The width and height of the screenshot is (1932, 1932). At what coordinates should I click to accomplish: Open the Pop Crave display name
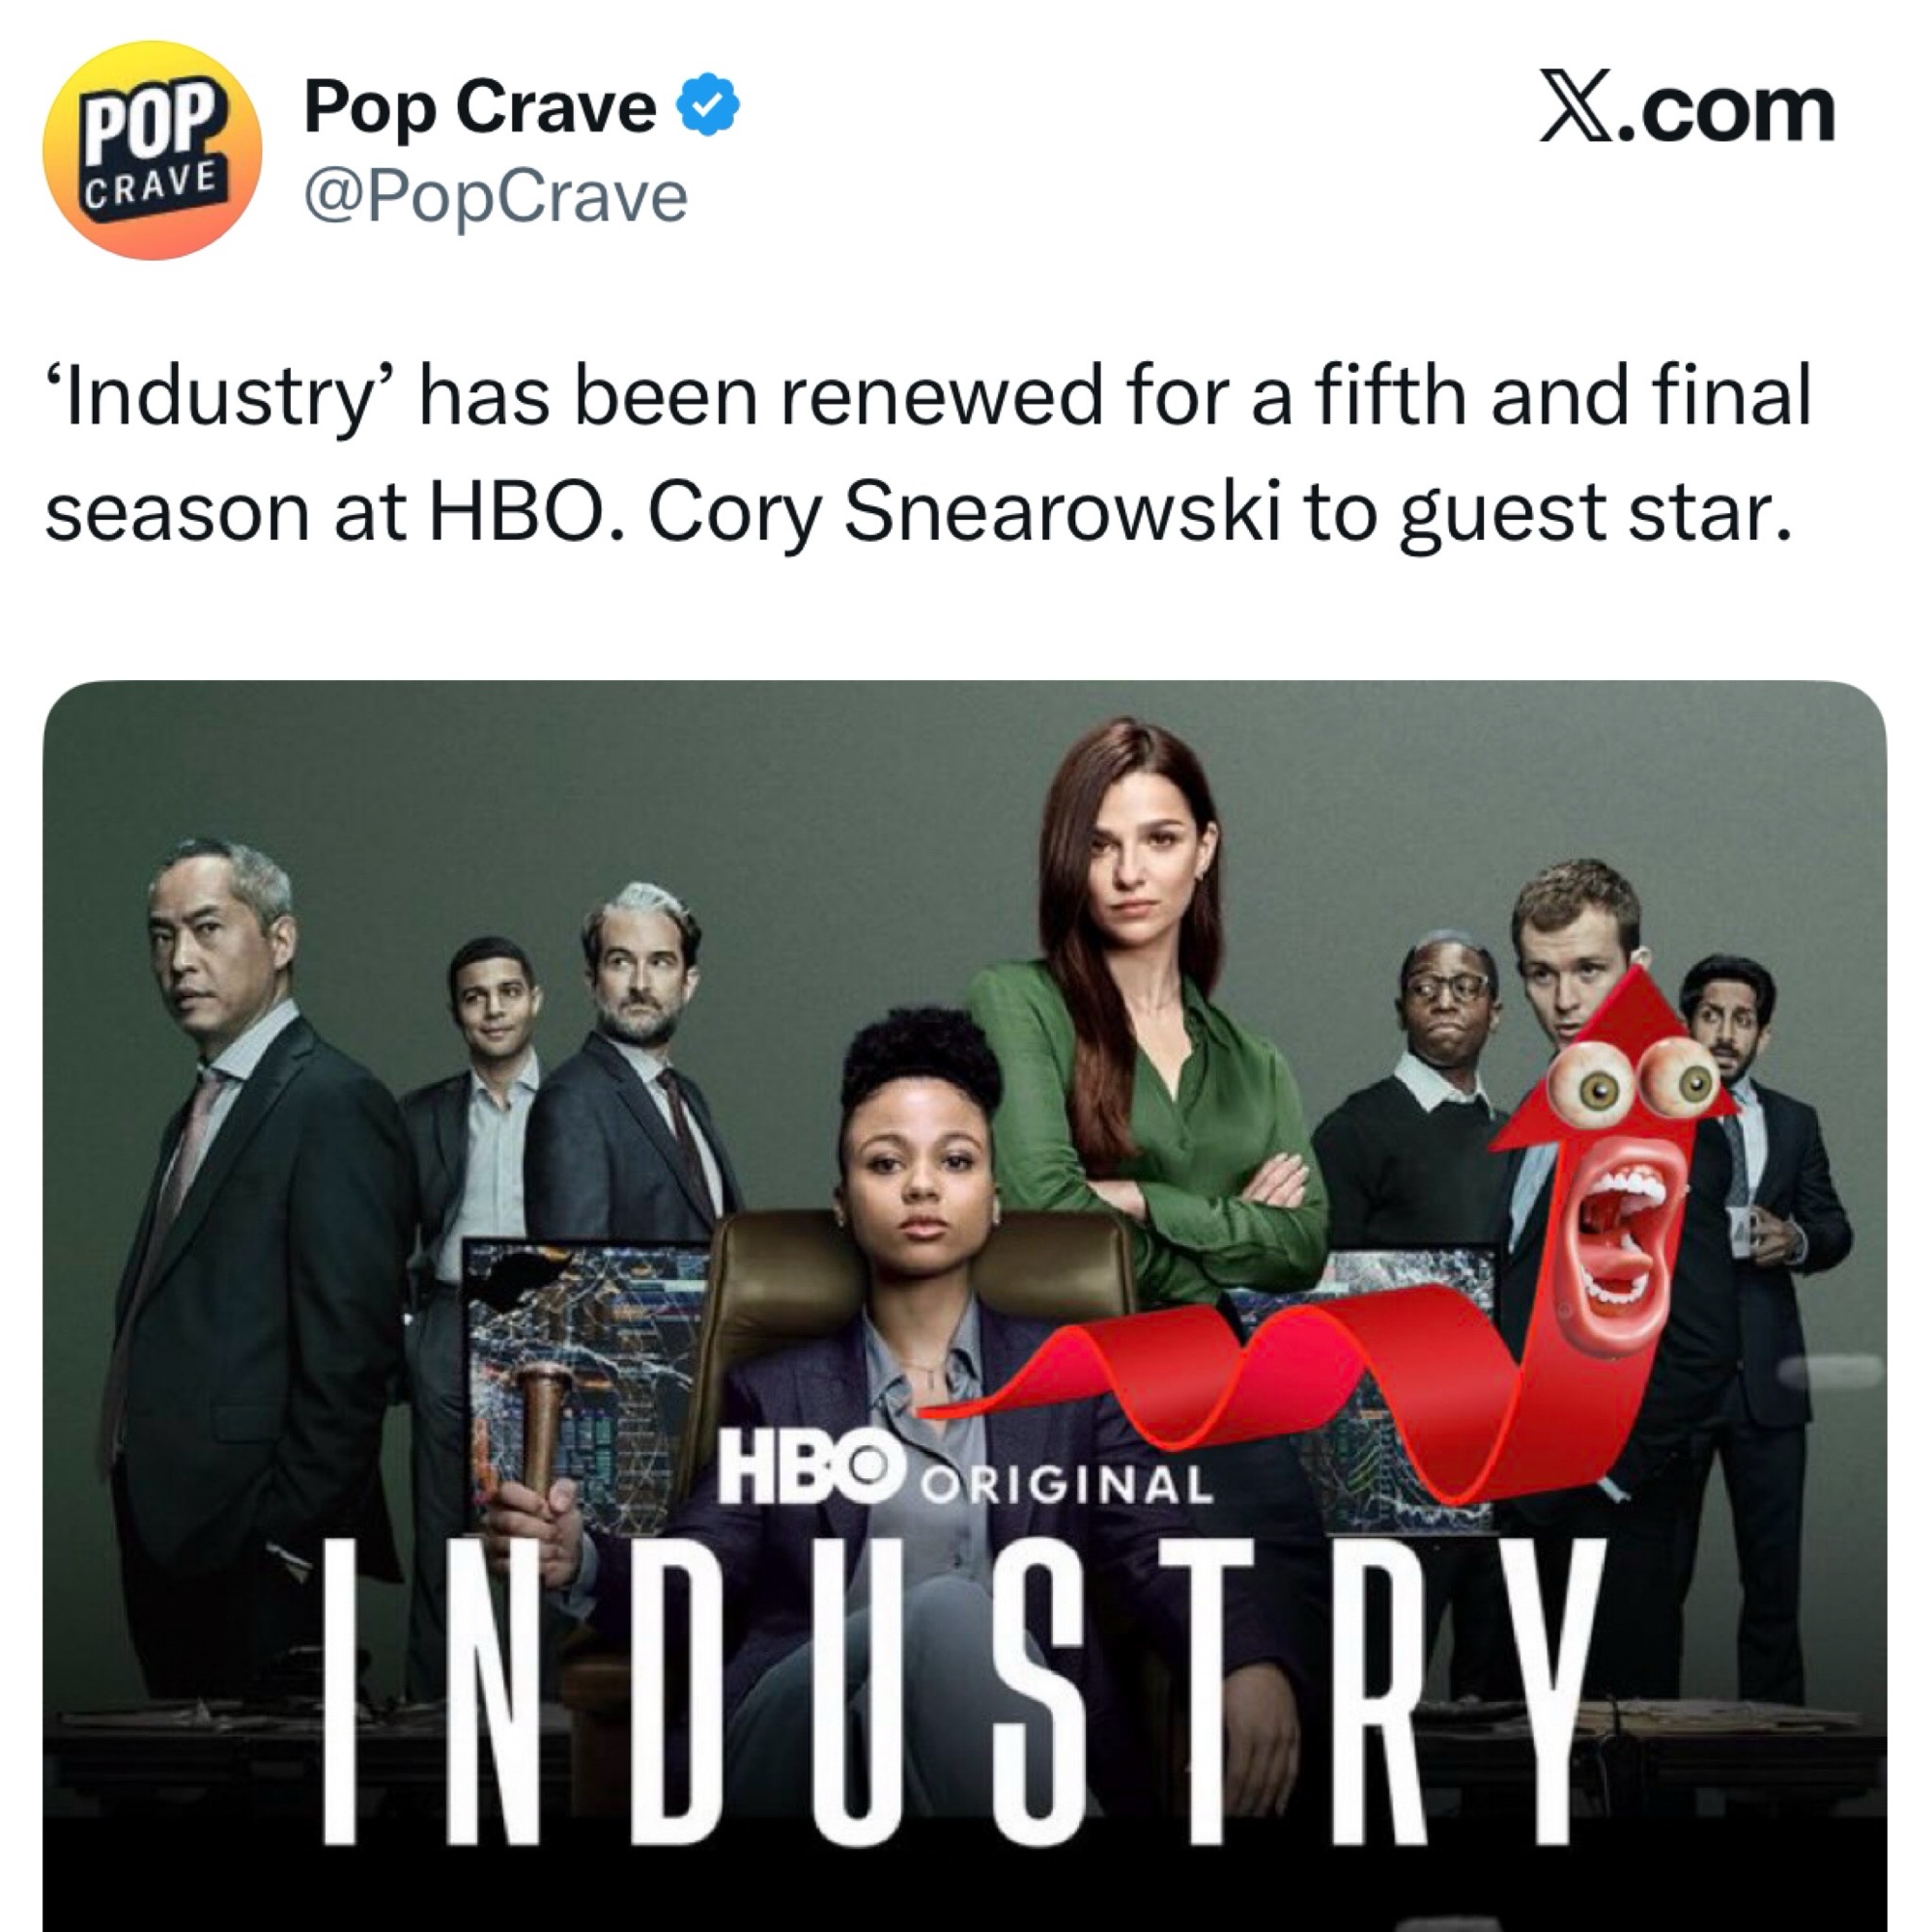480,106
